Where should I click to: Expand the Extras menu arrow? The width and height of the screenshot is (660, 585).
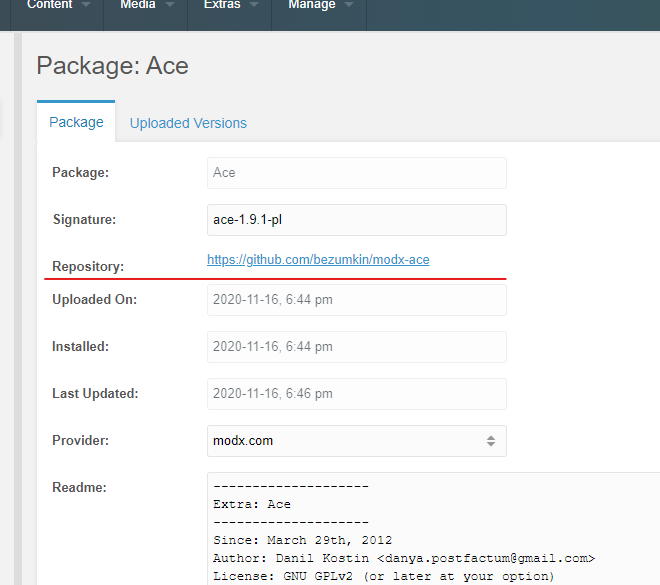pyautogui.click(x=254, y=5)
